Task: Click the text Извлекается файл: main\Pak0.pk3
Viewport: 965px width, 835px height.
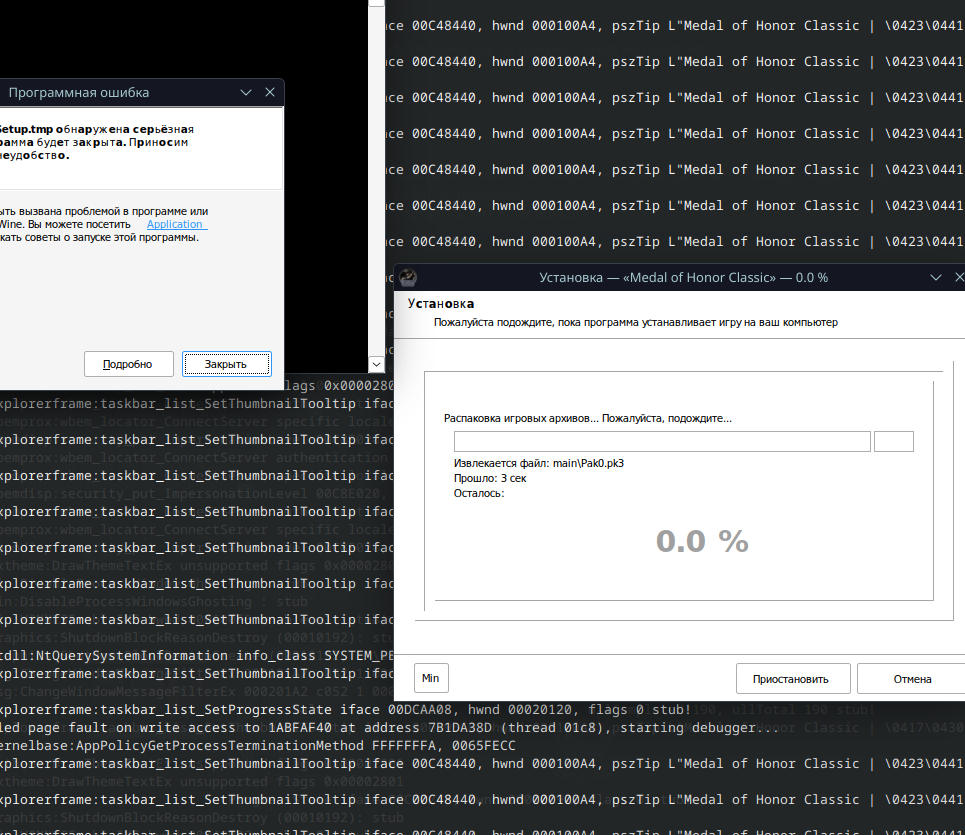Action: pos(539,463)
